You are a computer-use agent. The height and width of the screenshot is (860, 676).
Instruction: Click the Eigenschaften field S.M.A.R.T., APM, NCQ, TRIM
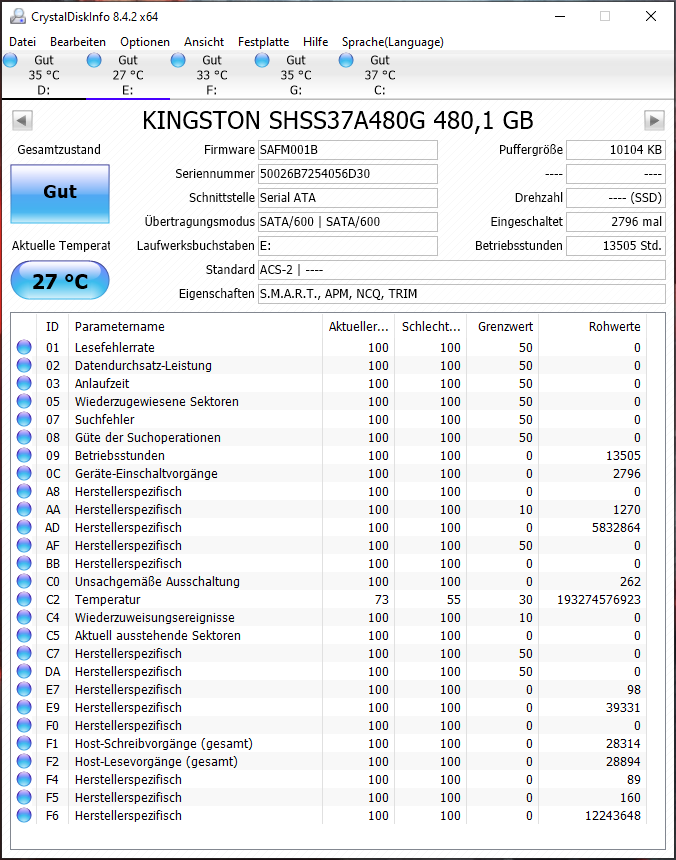(462, 294)
